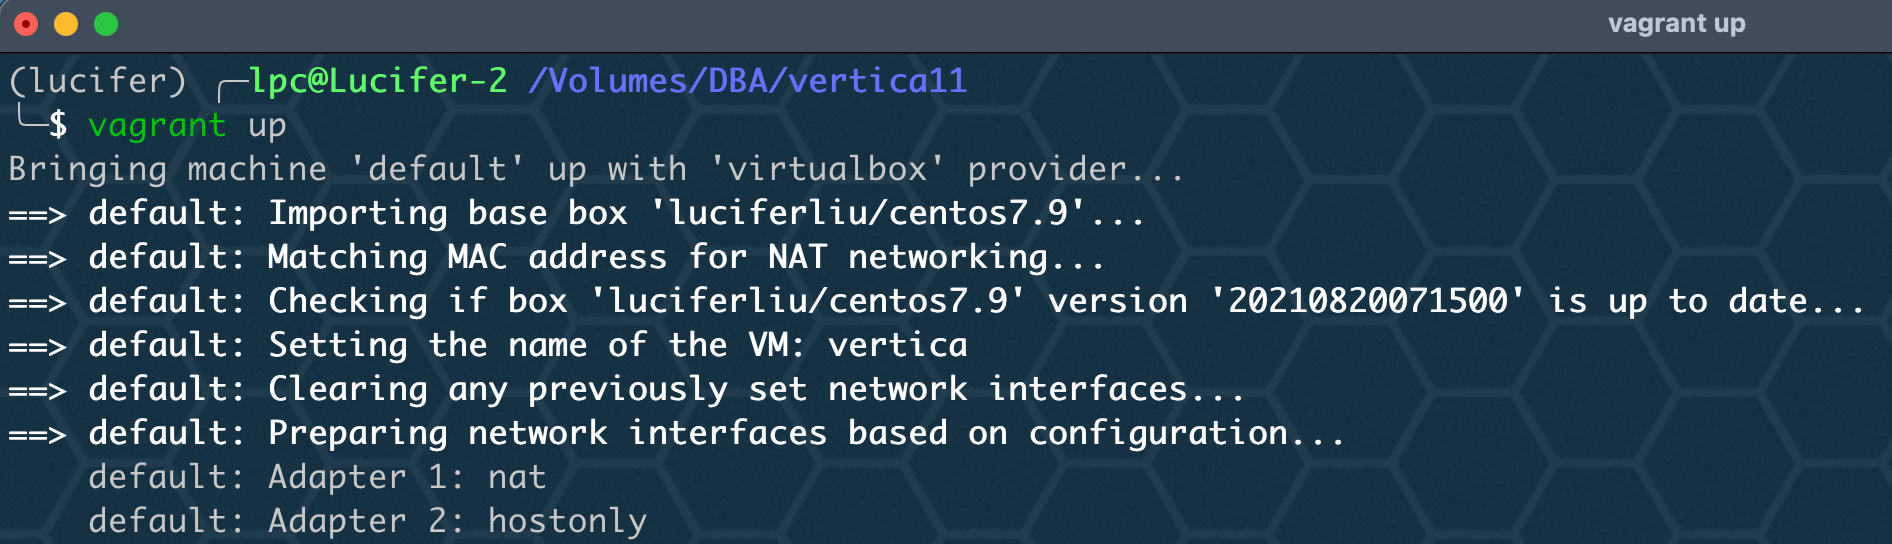Click the 'Clearing any previously set' line
Image resolution: width=1892 pixels, height=544 pixels.
[x=627, y=389]
